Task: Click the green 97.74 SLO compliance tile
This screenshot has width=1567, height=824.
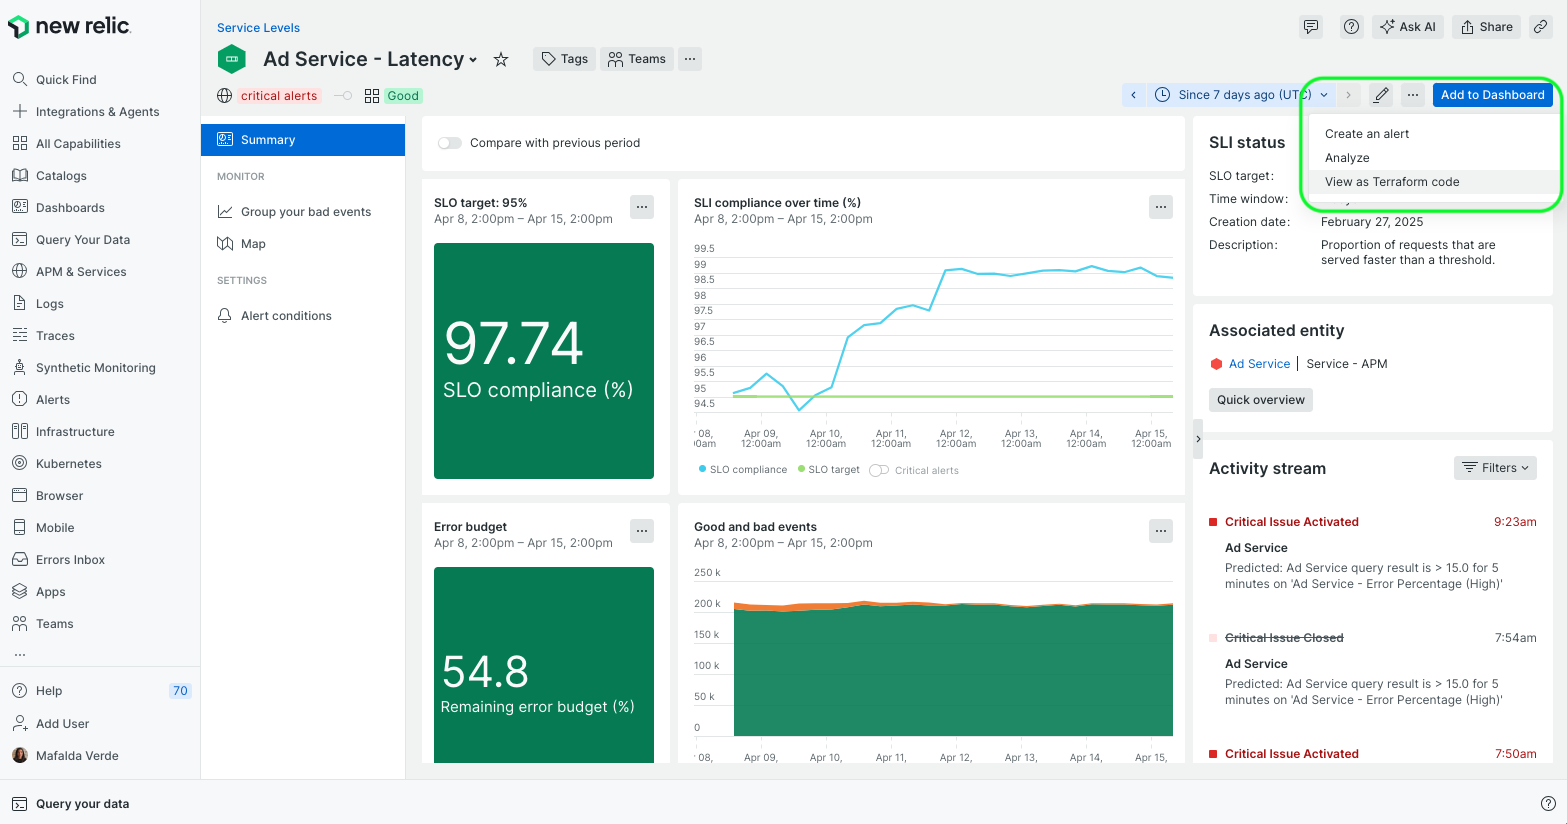Action: (543, 361)
